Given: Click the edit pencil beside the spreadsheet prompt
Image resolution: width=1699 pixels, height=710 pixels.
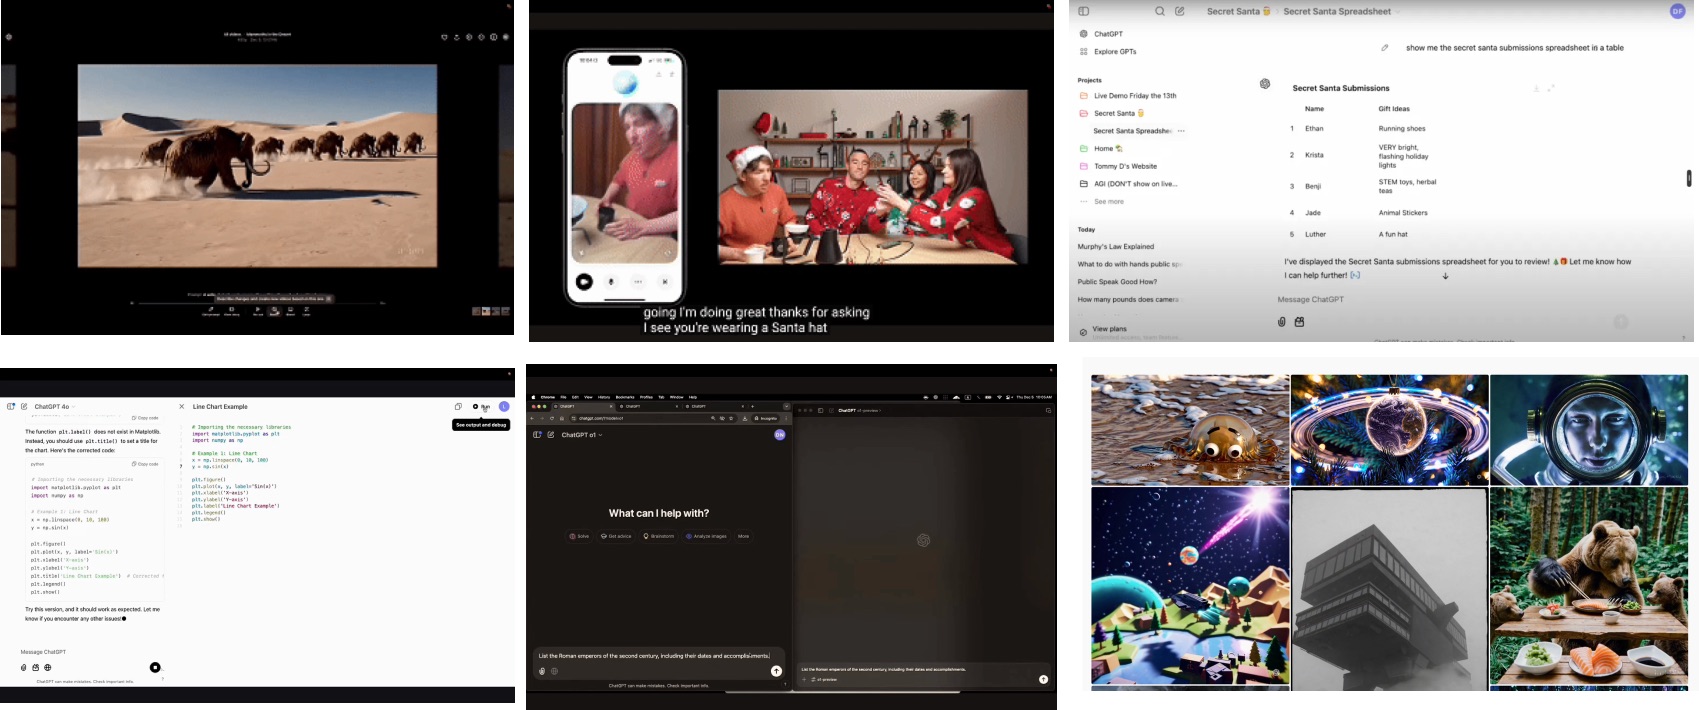Looking at the screenshot, I should [x=1385, y=48].
